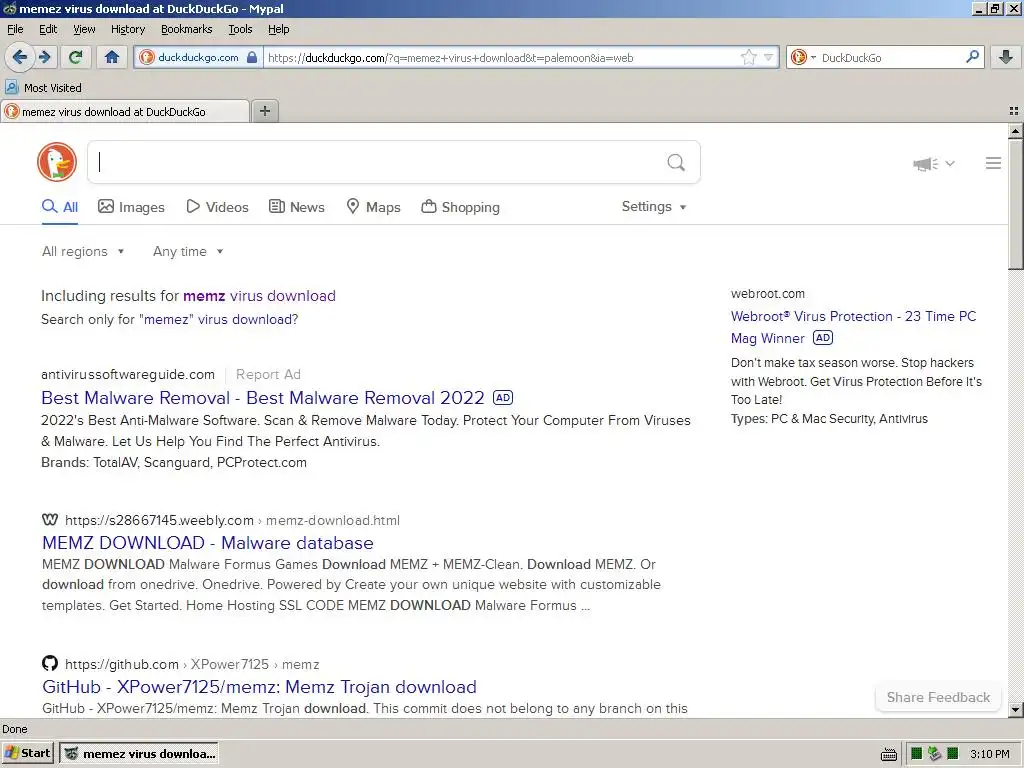Open Best Malware Removal 2022 ad link
This screenshot has height=768, width=1024.
(x=263, y=398)
